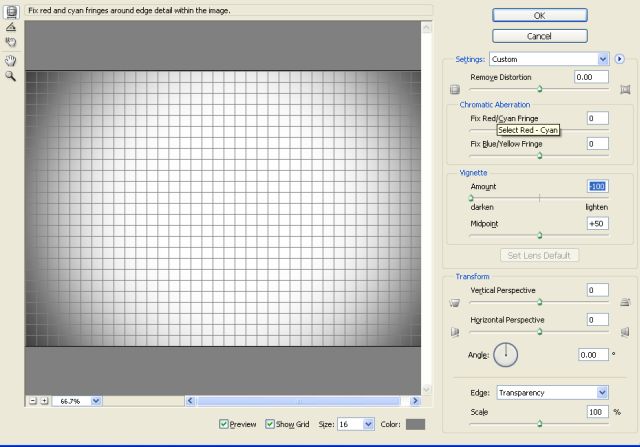
Task: Click the 'Transform' group heading
Action: click(x=472, y=276)
